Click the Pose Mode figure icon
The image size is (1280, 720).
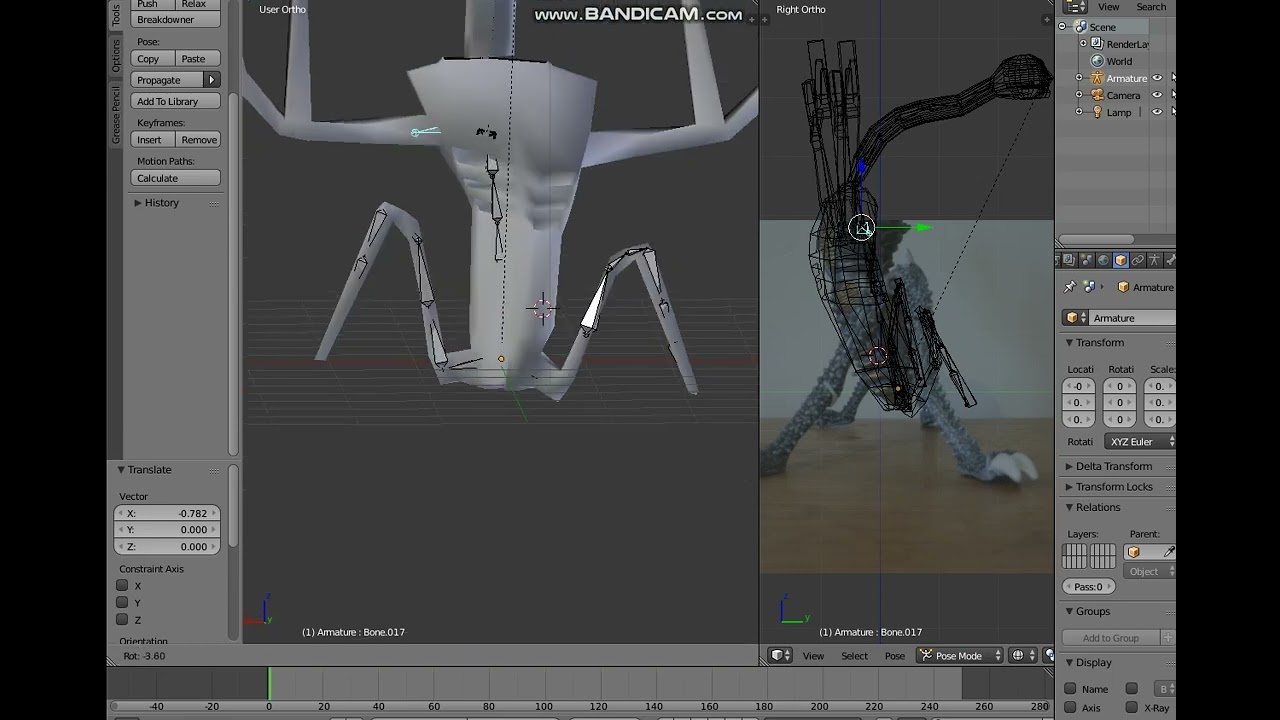926,656
